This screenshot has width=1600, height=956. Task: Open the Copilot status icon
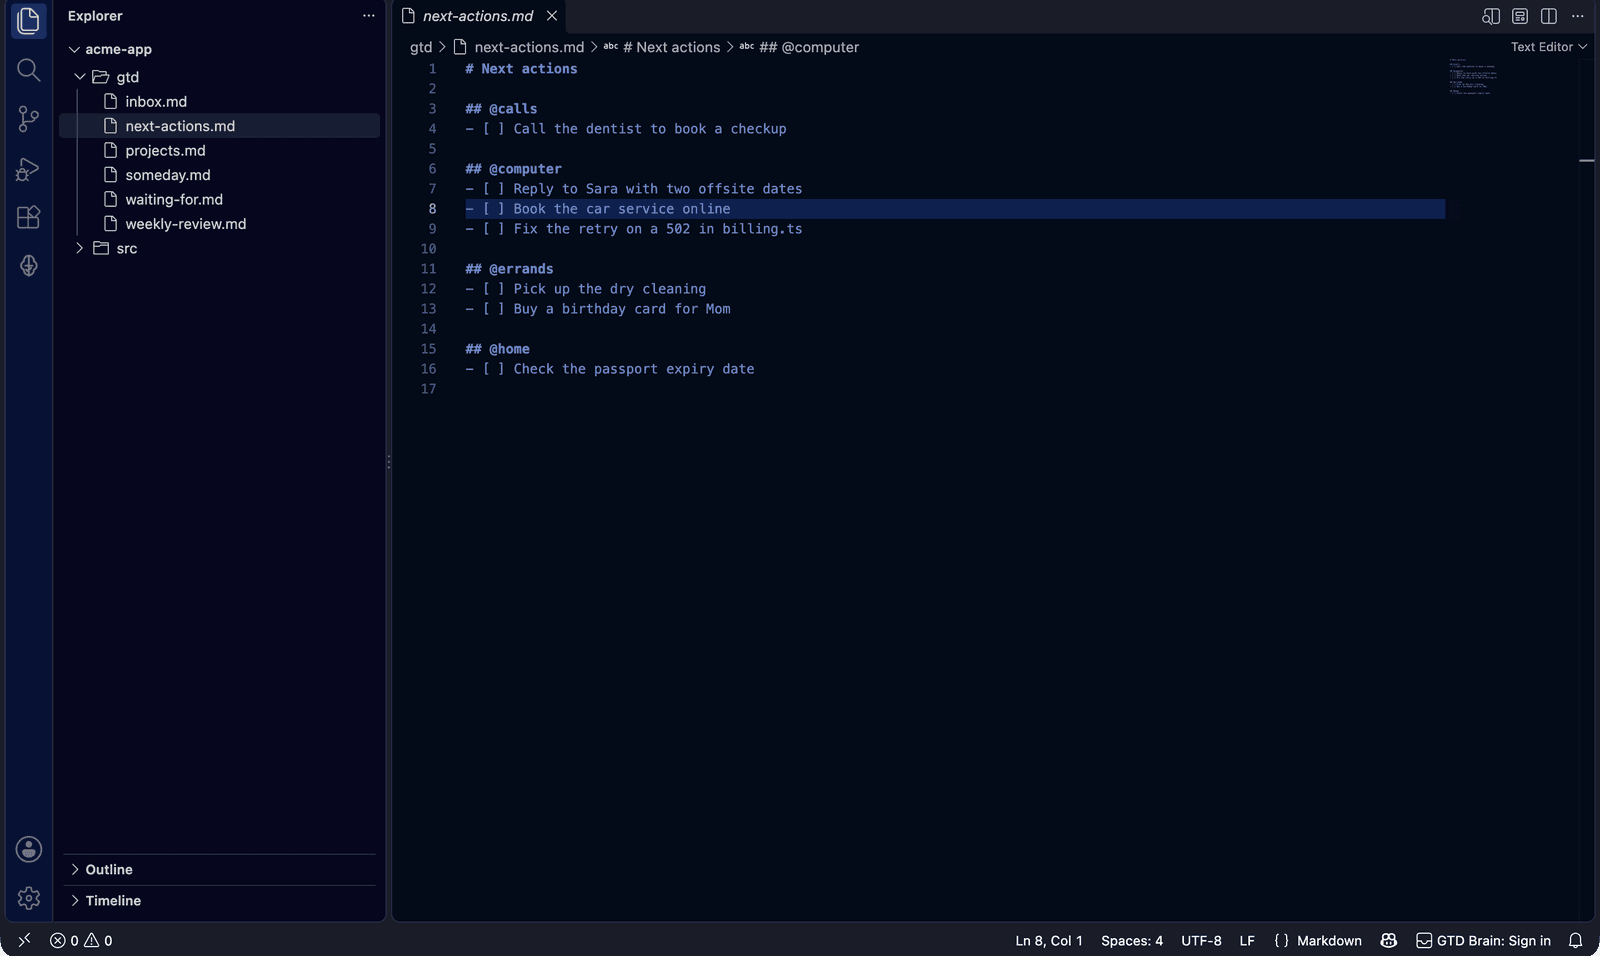click(1389, 940)
